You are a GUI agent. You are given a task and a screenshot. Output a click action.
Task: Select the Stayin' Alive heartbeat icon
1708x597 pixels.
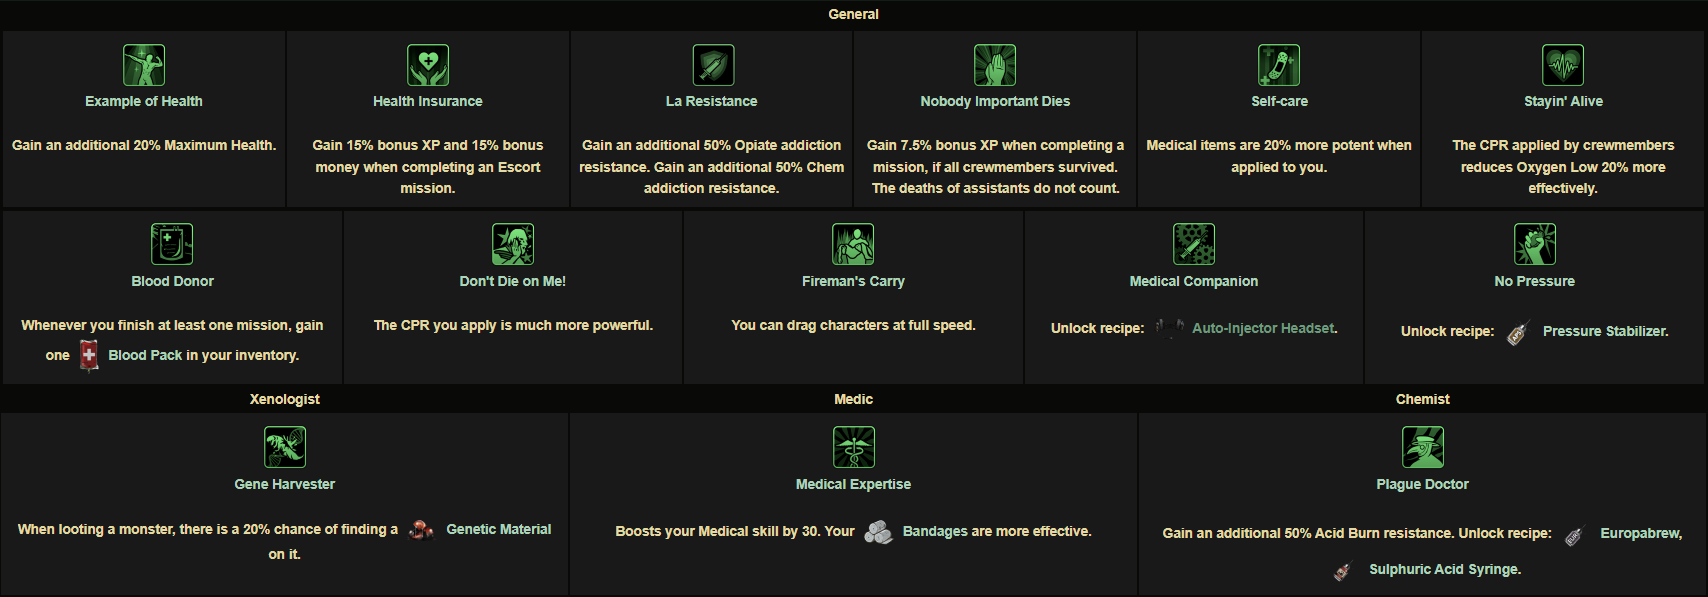(x=1563, y=65)
